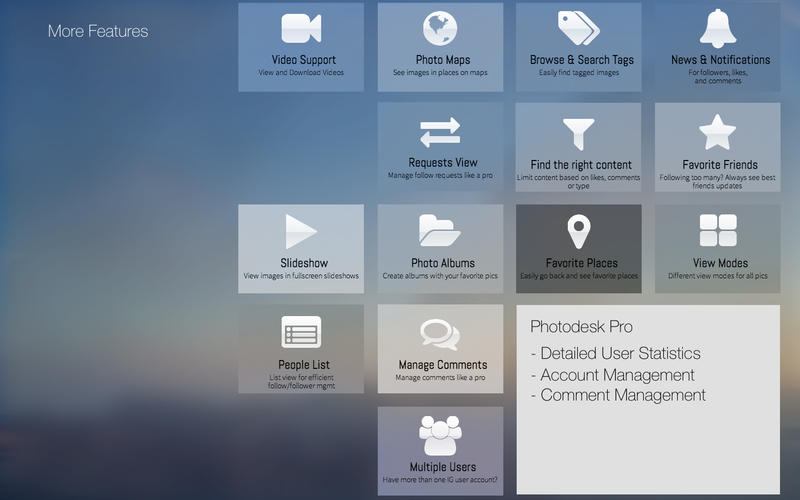Click the folder Photo Albums icon
Image resolution: width=800 pixels, height=500 pixels.
click(440, 232)
